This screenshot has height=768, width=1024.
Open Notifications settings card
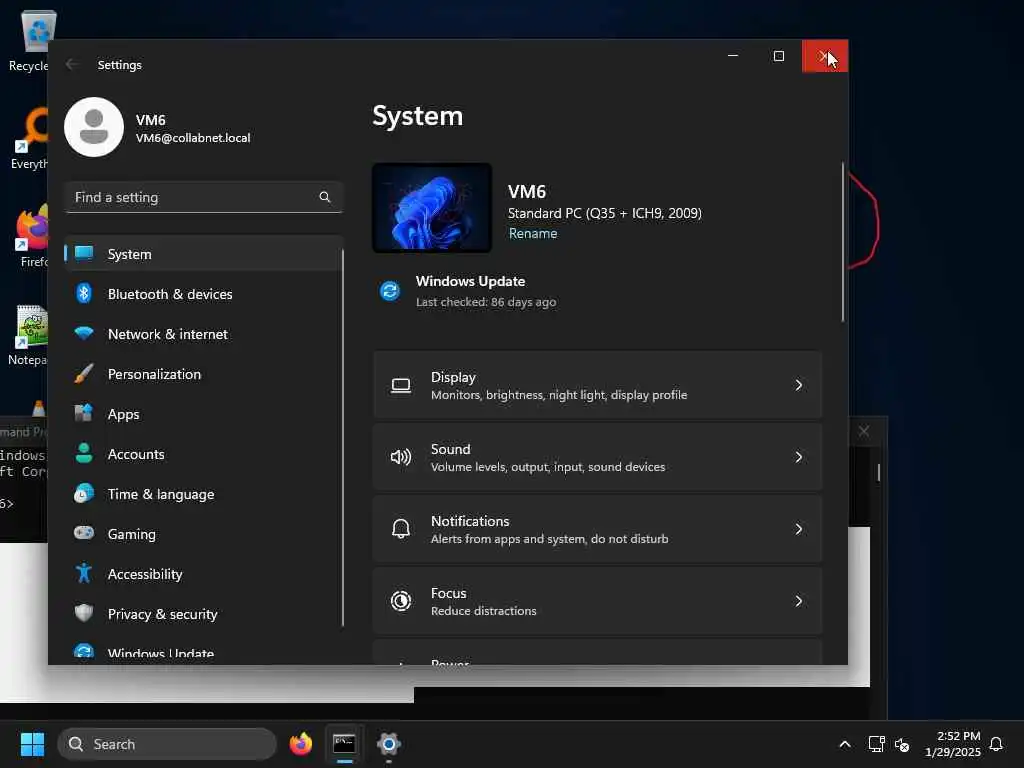tap(597, 529)
